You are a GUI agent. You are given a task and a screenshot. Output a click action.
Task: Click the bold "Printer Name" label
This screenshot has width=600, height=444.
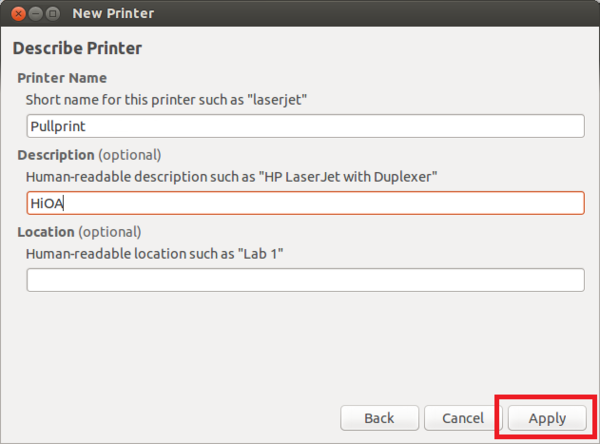coord(62,78)
